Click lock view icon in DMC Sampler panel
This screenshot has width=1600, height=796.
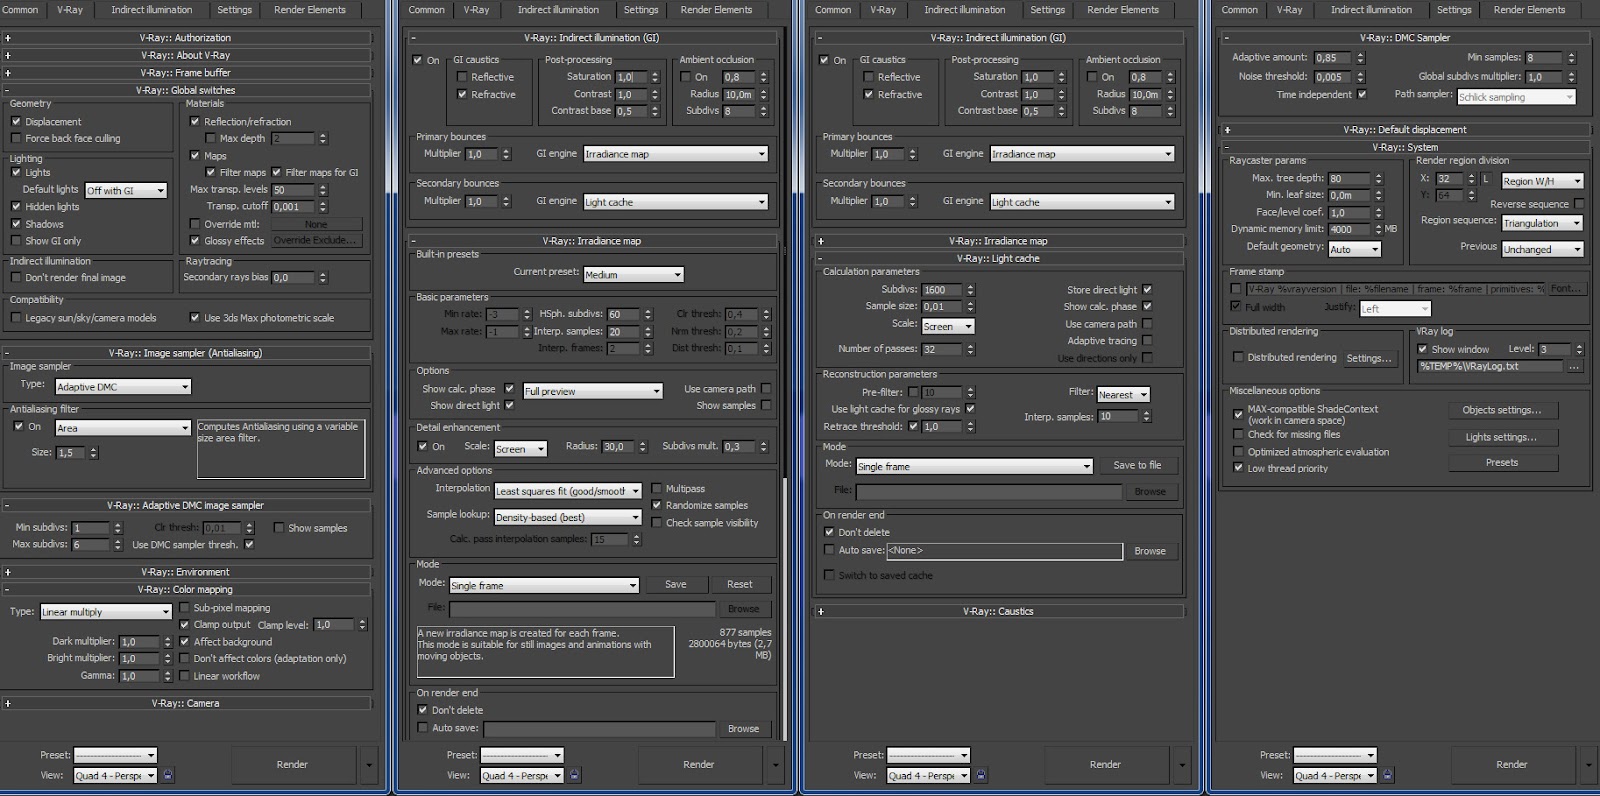coord(1388,775)
